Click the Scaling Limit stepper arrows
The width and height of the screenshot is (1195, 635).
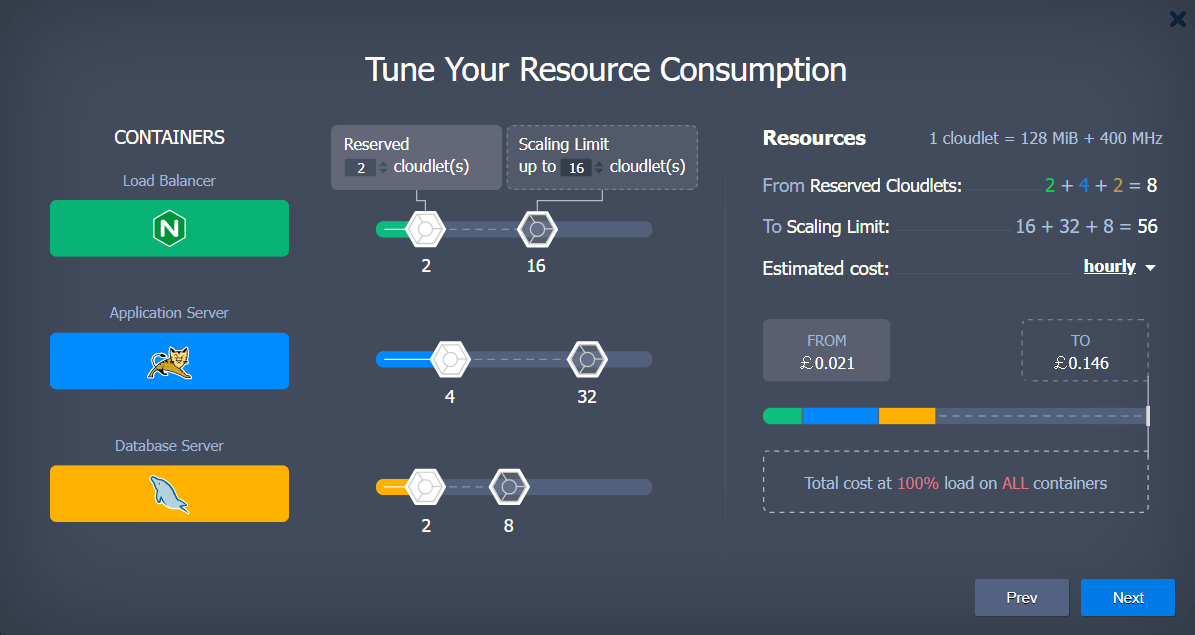(599, 167)
